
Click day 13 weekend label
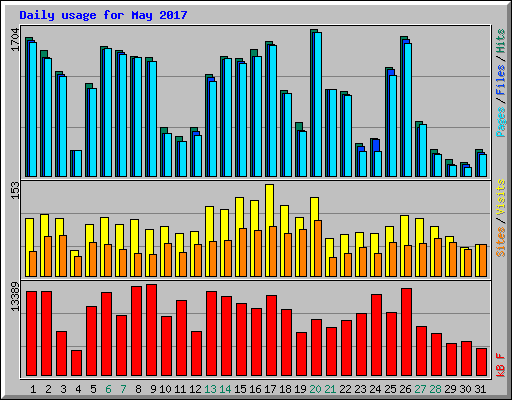click(x=210, y=389)
